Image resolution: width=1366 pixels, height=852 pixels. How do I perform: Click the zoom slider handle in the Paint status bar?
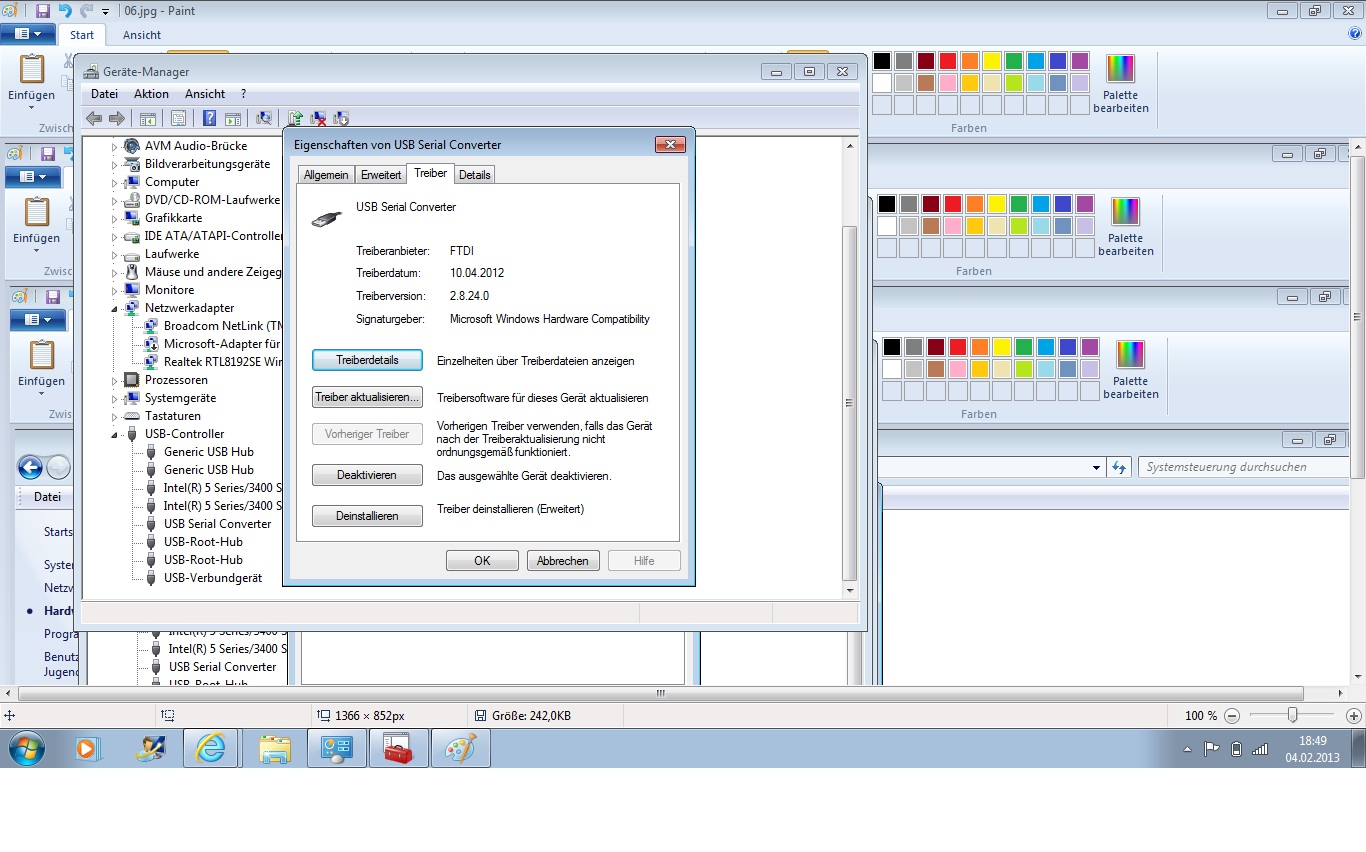(x=1293, y=715)
